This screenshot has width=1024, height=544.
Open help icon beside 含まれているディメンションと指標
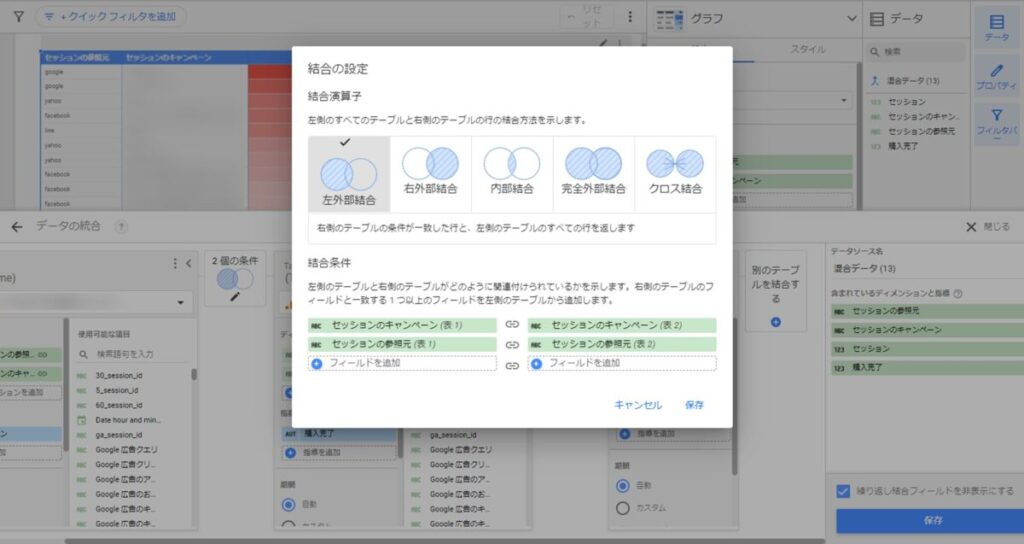click(x=957, y=294)
